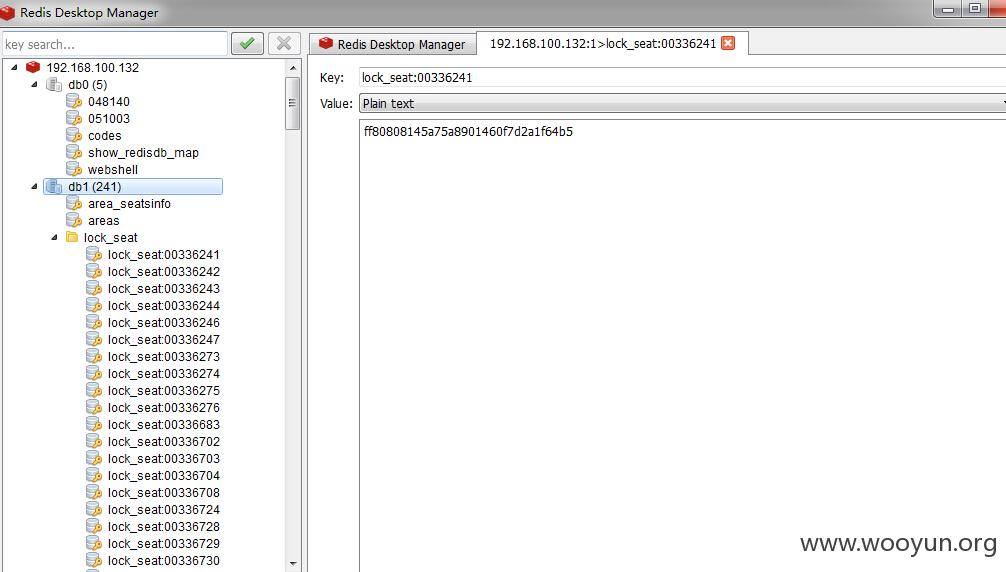Maximize the Redis Desktop Manager window

tap(975, 8)
